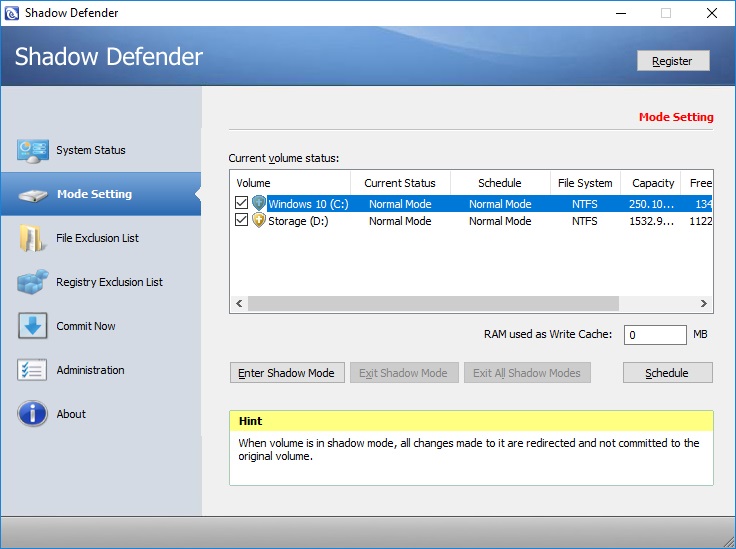Open the Administration page
Screen dimensions: 736x549
coord(101,370)
